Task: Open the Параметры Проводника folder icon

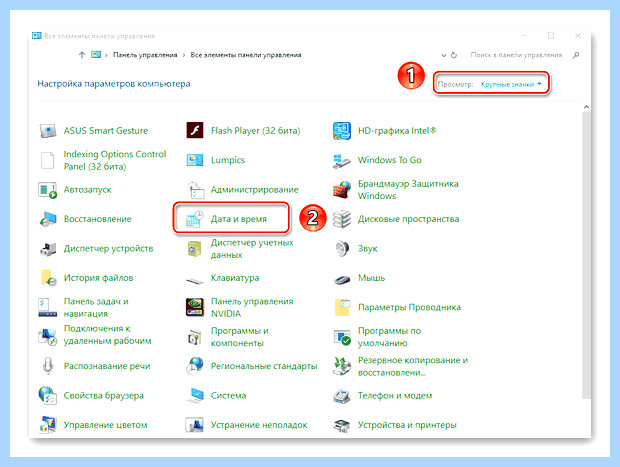Action: coord(342,307)
